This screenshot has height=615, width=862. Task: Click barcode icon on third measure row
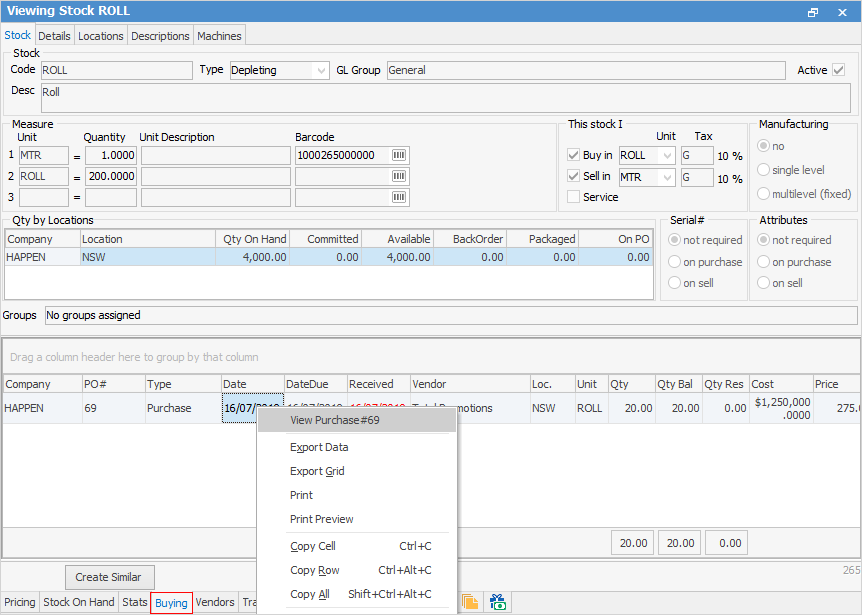[399, 197]
